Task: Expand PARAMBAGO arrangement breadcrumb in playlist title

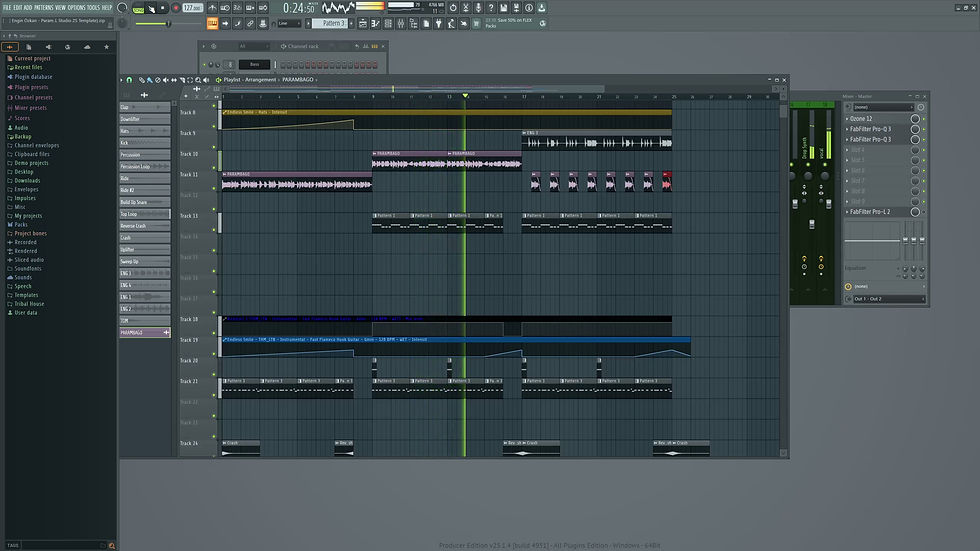Action: tap(298, 80)
